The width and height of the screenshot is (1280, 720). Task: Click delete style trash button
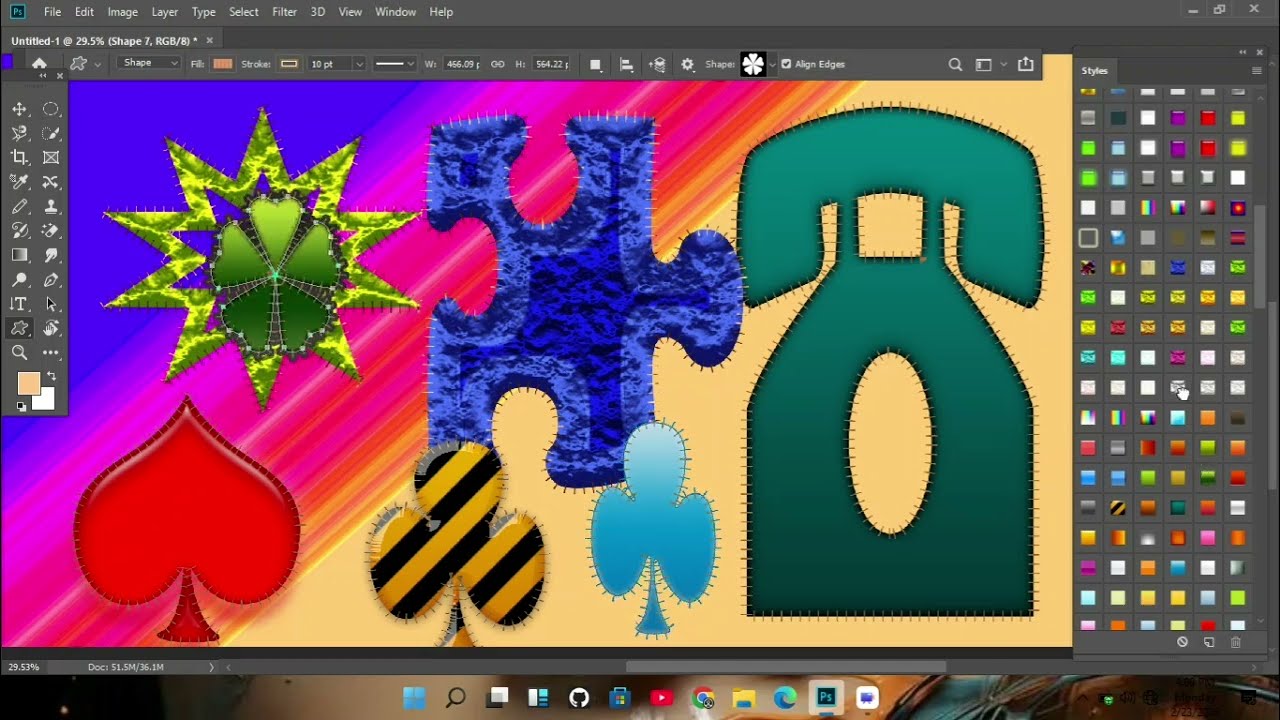1236,642
